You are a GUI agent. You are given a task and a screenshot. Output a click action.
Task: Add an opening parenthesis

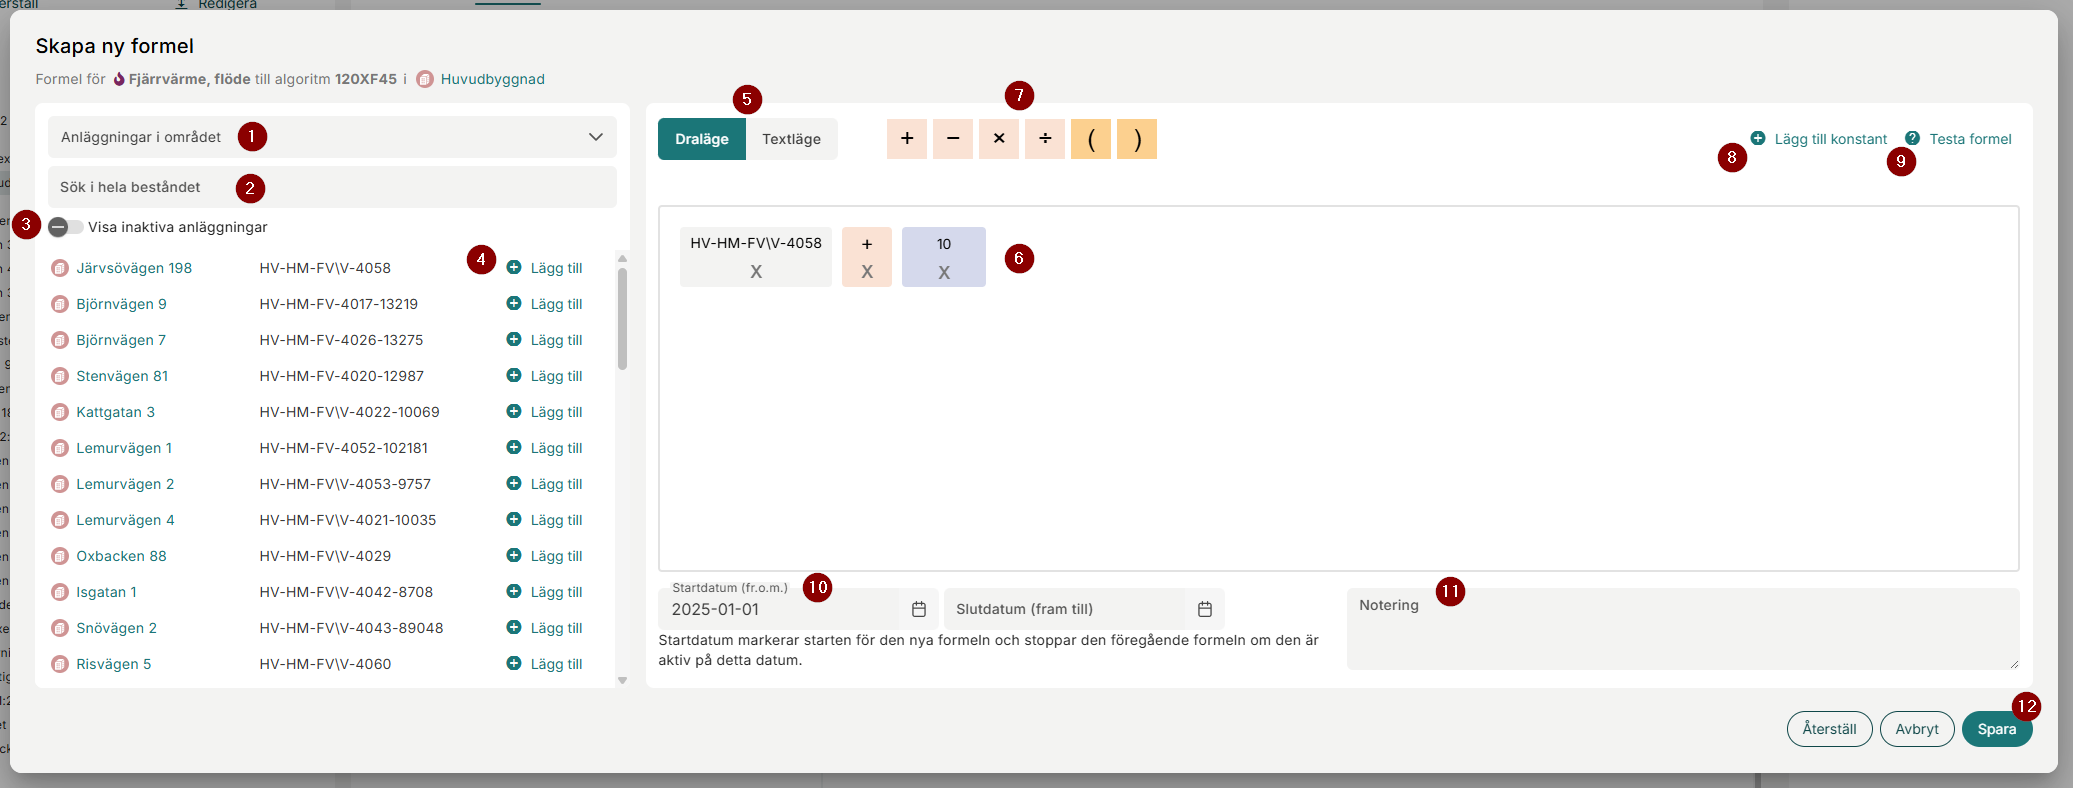point(1090,139)
